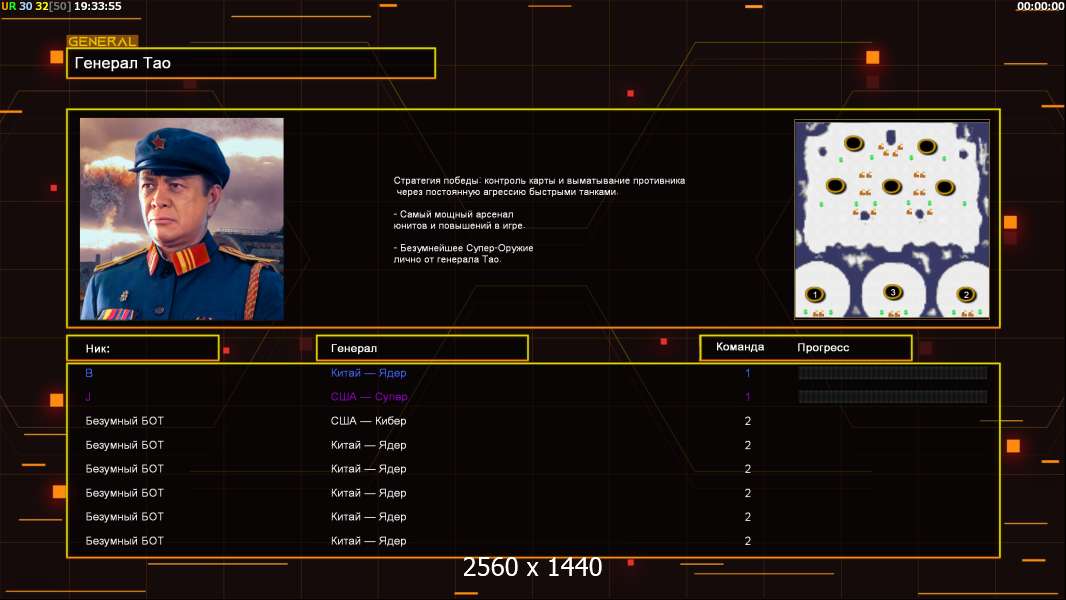Click the 'Ник:' column header

click(143, 348)
